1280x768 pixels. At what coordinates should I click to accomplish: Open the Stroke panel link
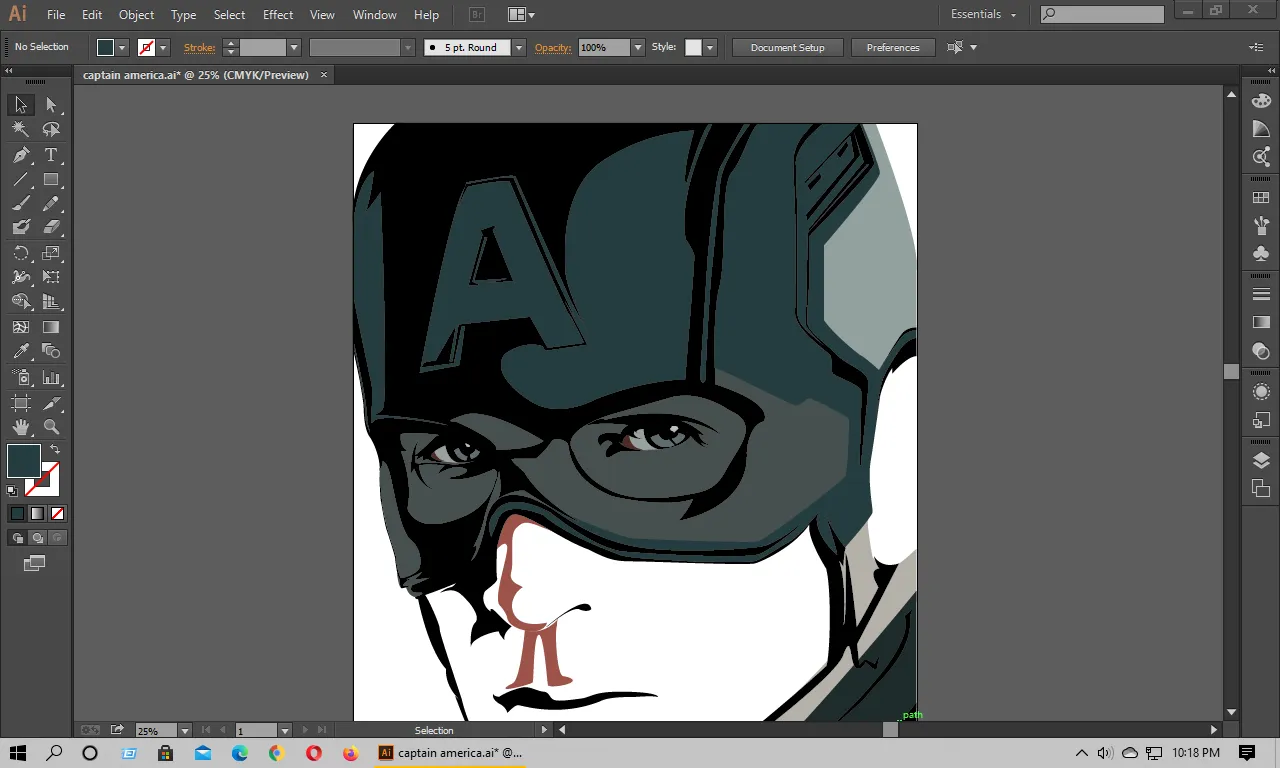click(200, 47)
